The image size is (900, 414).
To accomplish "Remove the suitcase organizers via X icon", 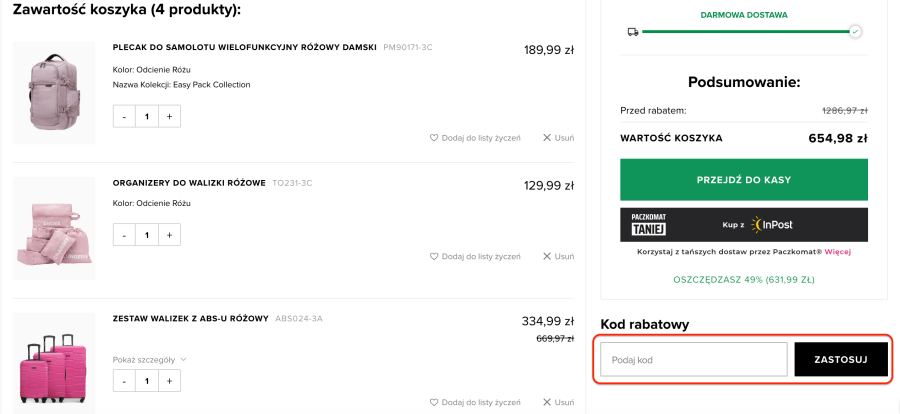I will click(x=547, y=257).
